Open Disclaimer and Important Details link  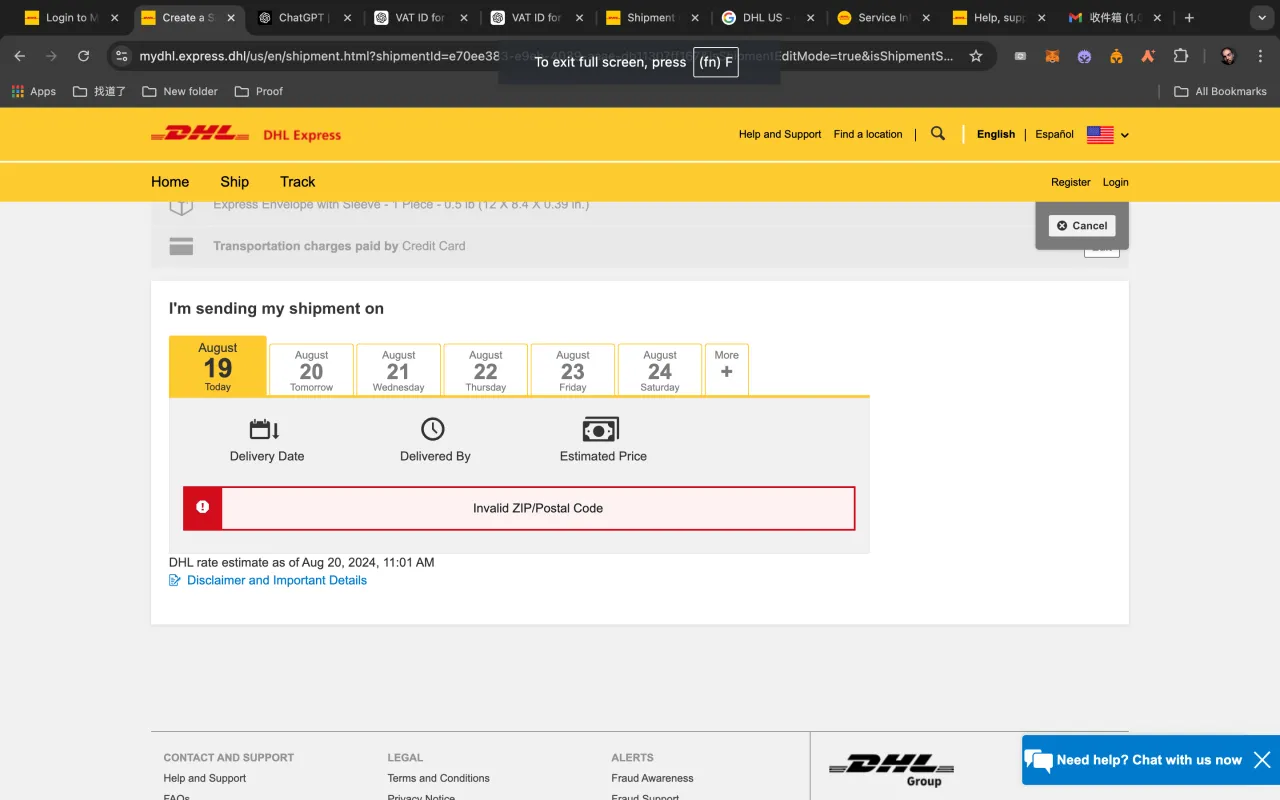[276, 580]
